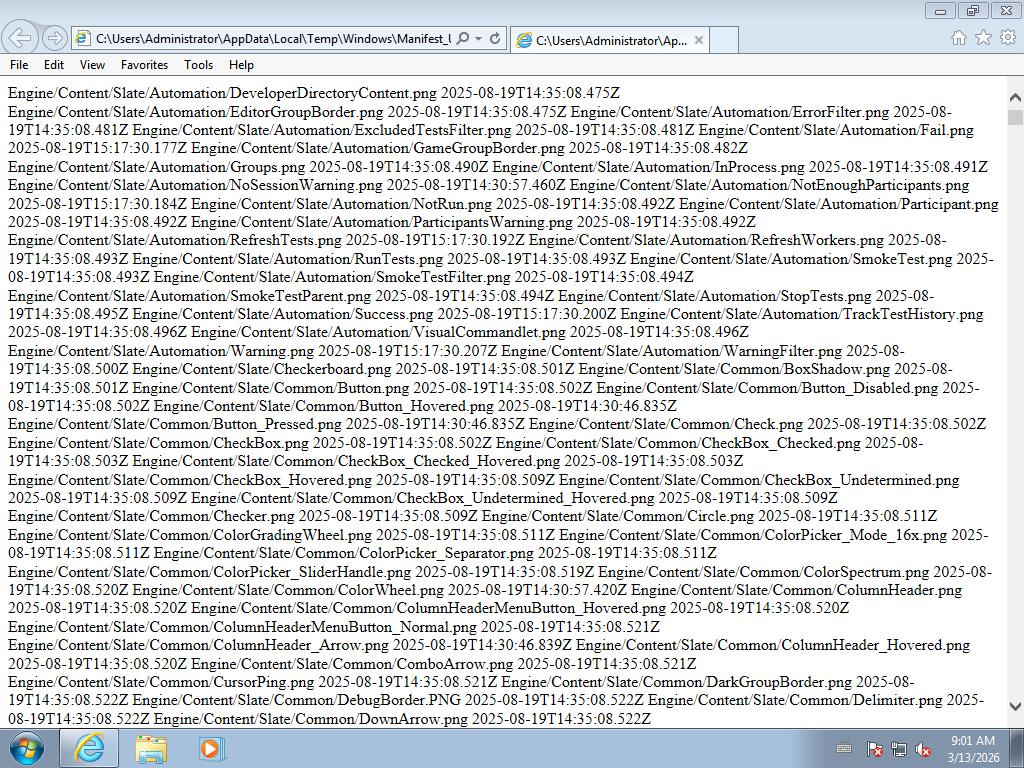Click the scrollbar down arrow
The height and width of the screenshot is (768, 1024).
click(x=1015, y=707)
